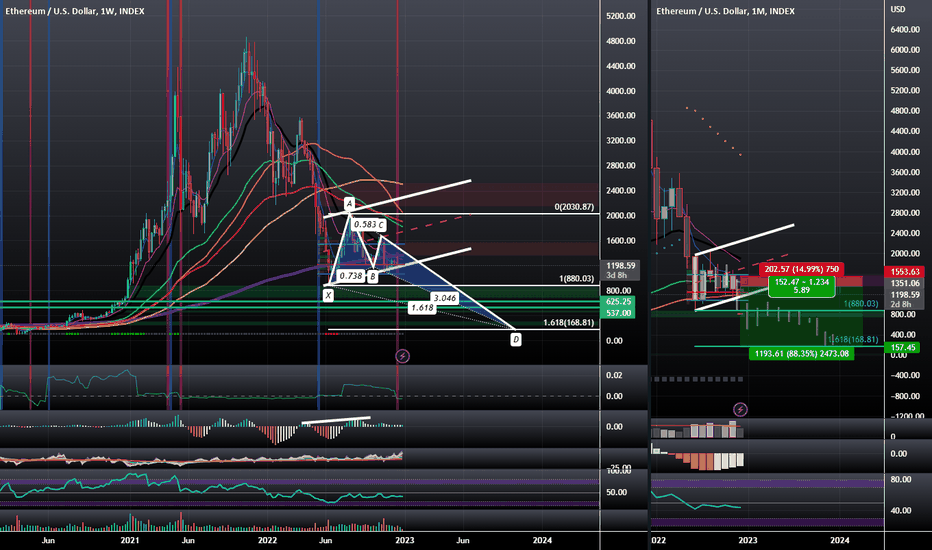This screenshot has width=932, height=550.
Task: Click the 3.046 ratio label
Action: click(445, 298)
